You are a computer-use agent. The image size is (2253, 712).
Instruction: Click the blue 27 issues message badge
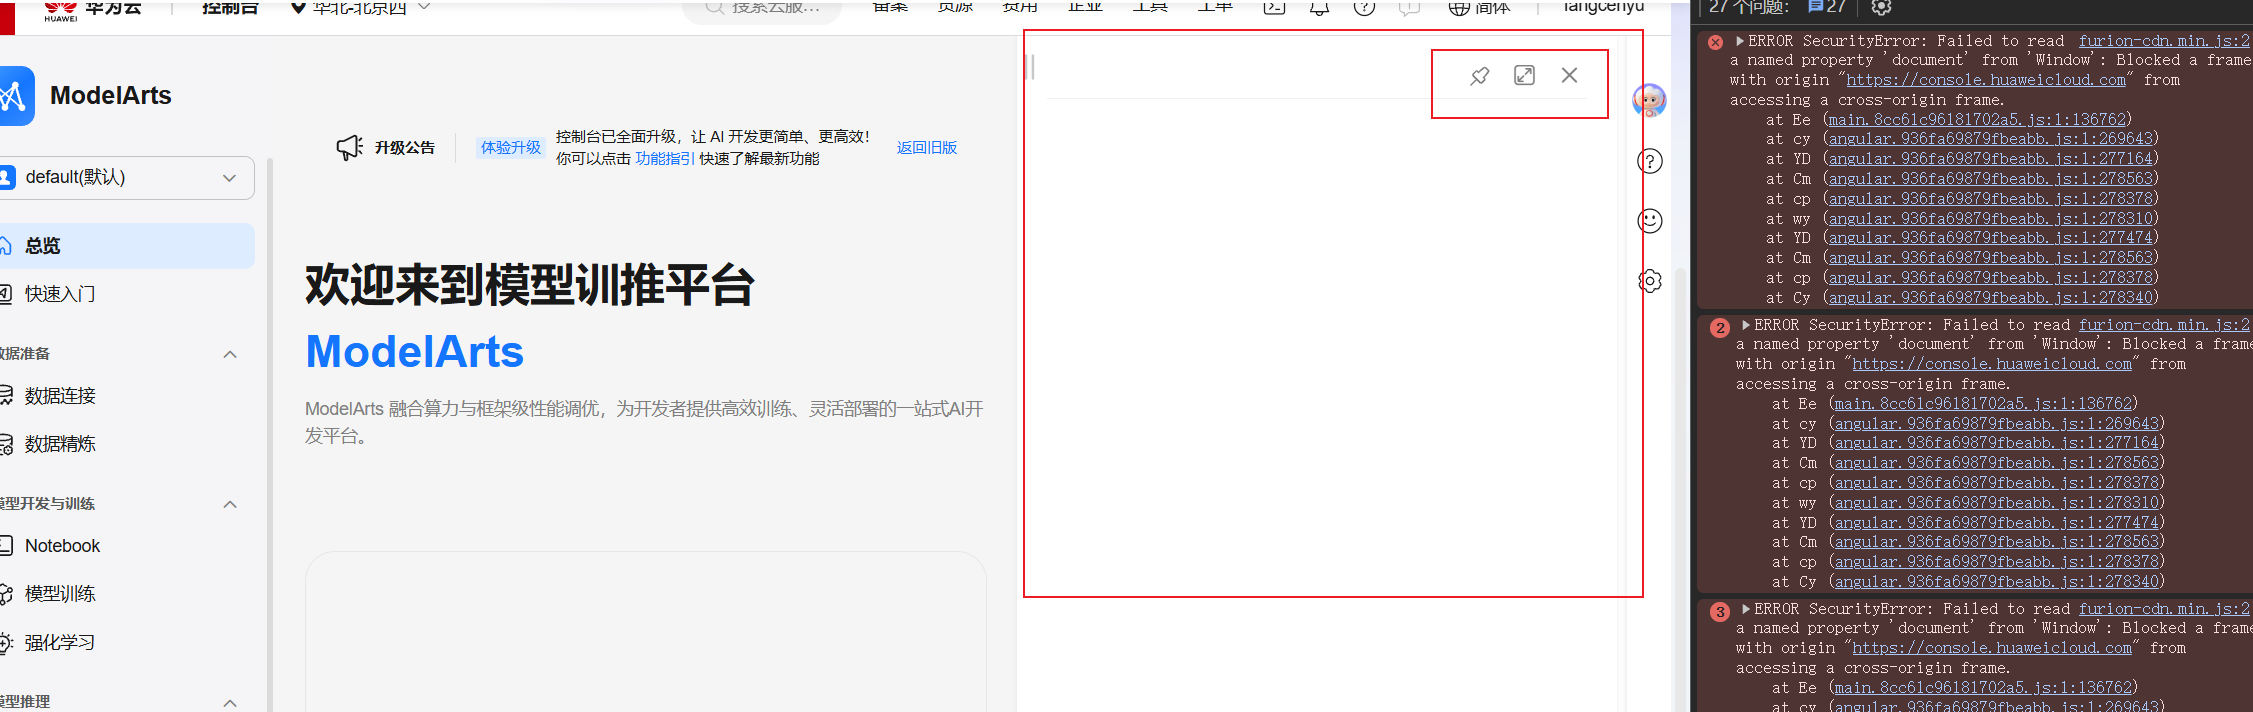point(1827,7)
